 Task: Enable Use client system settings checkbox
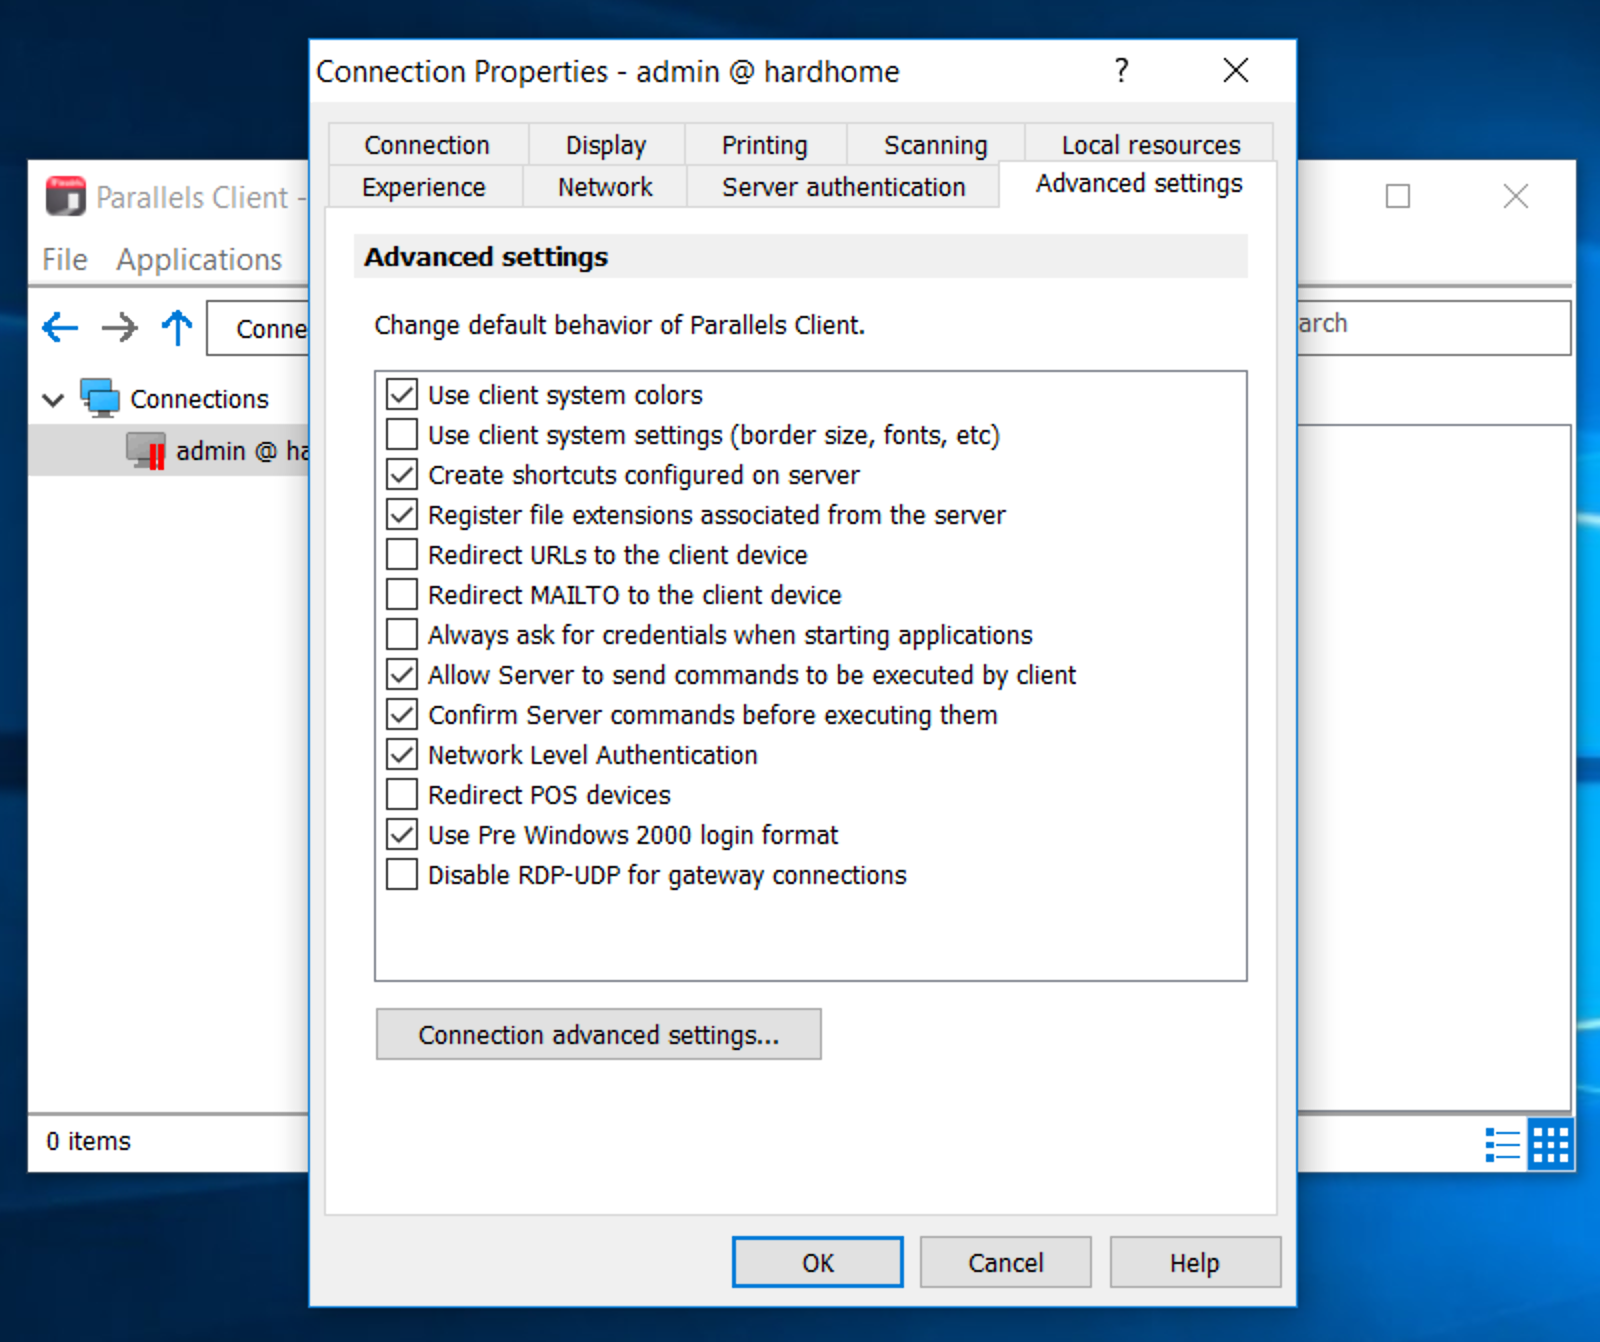coord(402,435)
